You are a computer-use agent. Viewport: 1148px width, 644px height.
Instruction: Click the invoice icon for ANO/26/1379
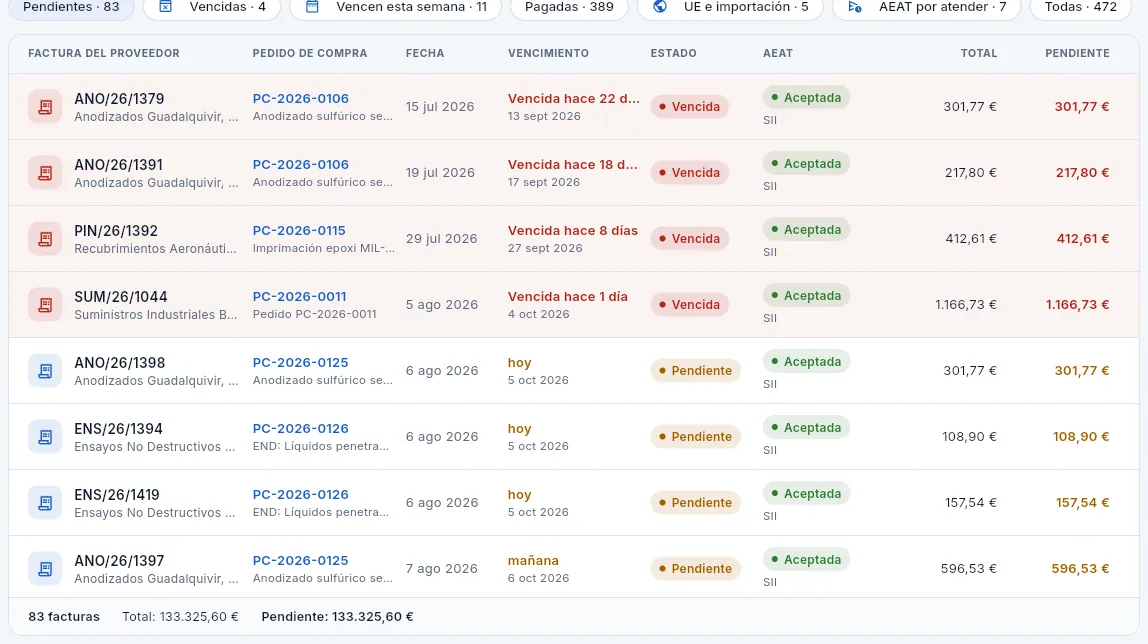[x=45, y=107]
